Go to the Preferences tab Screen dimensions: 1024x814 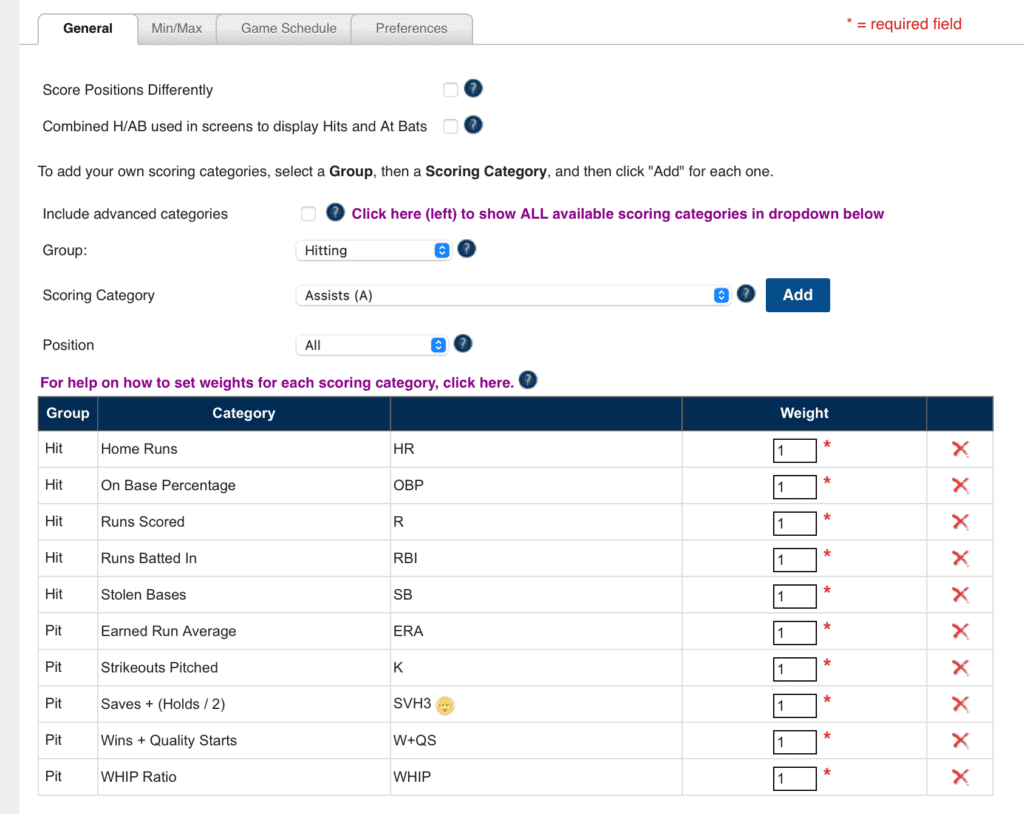click(411, 29)
